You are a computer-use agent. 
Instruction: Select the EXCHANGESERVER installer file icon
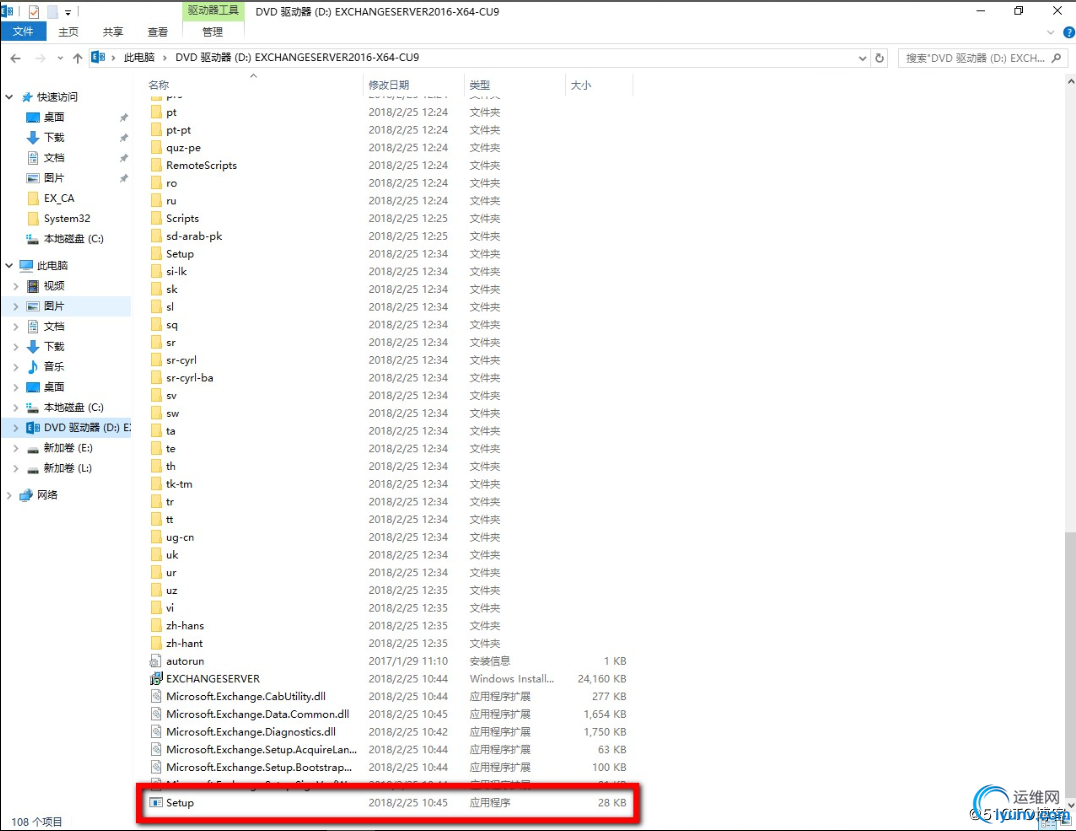156,679
